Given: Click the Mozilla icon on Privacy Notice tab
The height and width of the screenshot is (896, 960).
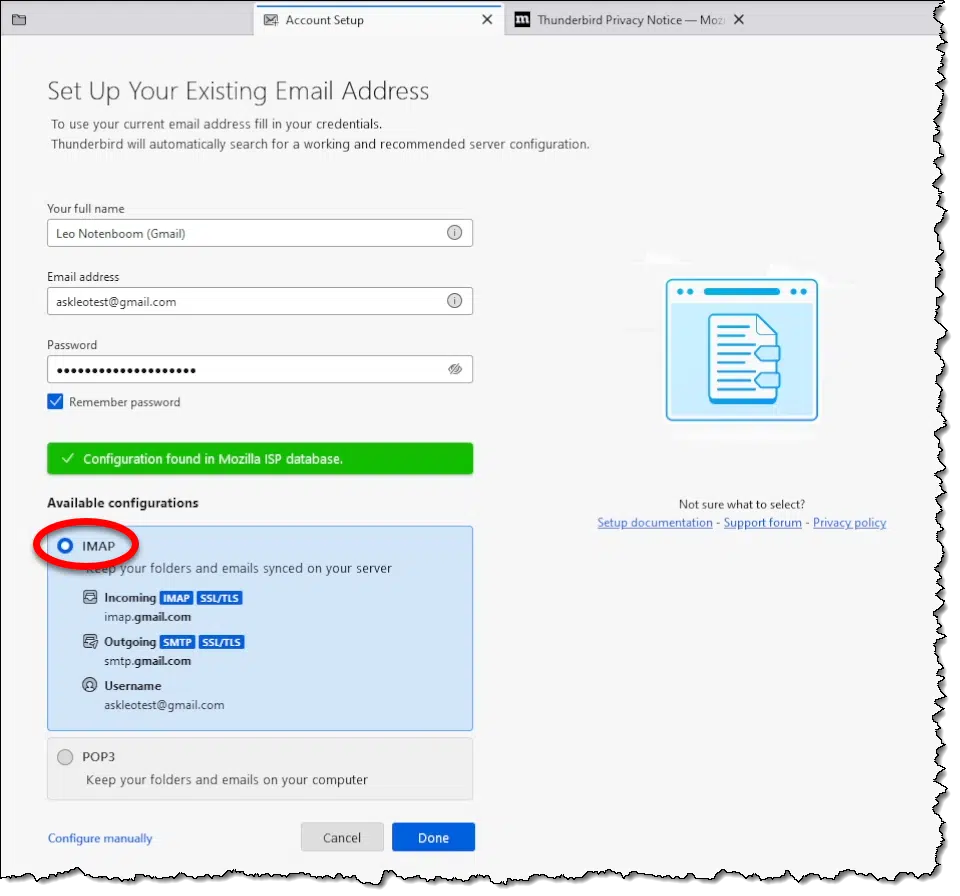Looking at the screenshot, I should [522, 20].
